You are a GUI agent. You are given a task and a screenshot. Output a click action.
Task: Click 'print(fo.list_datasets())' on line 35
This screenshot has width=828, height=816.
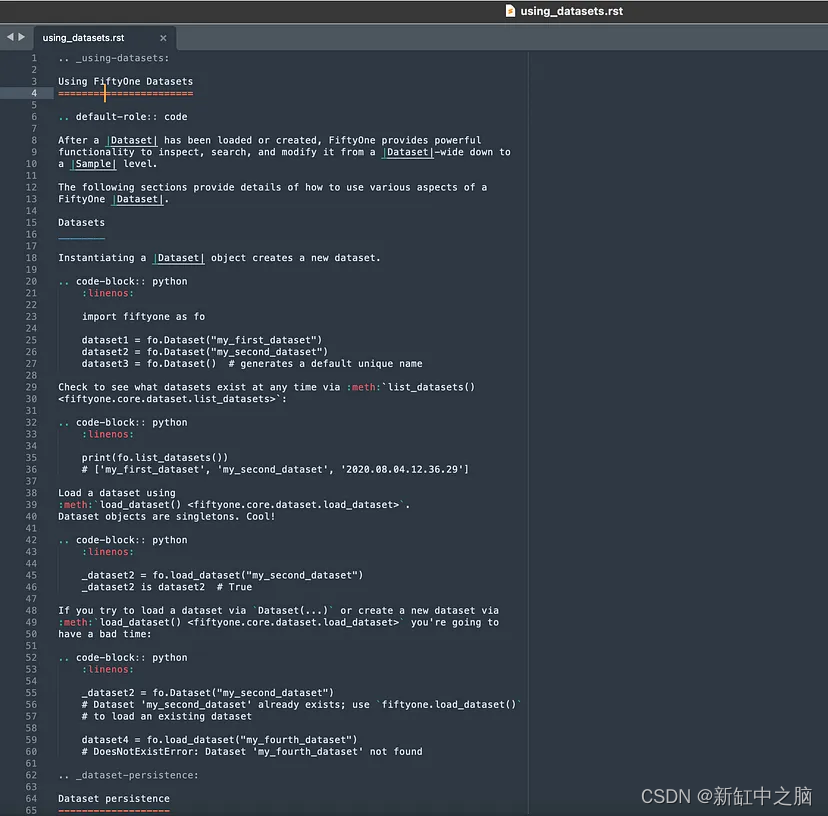coord(155,458)
